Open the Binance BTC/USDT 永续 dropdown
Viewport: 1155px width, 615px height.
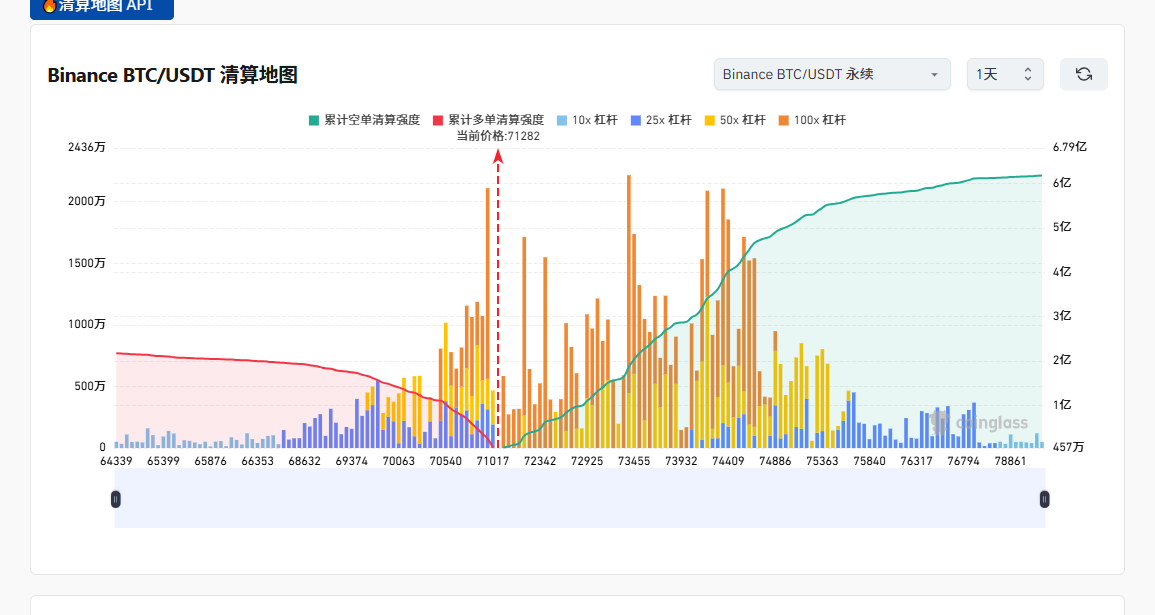coord(832,74)
